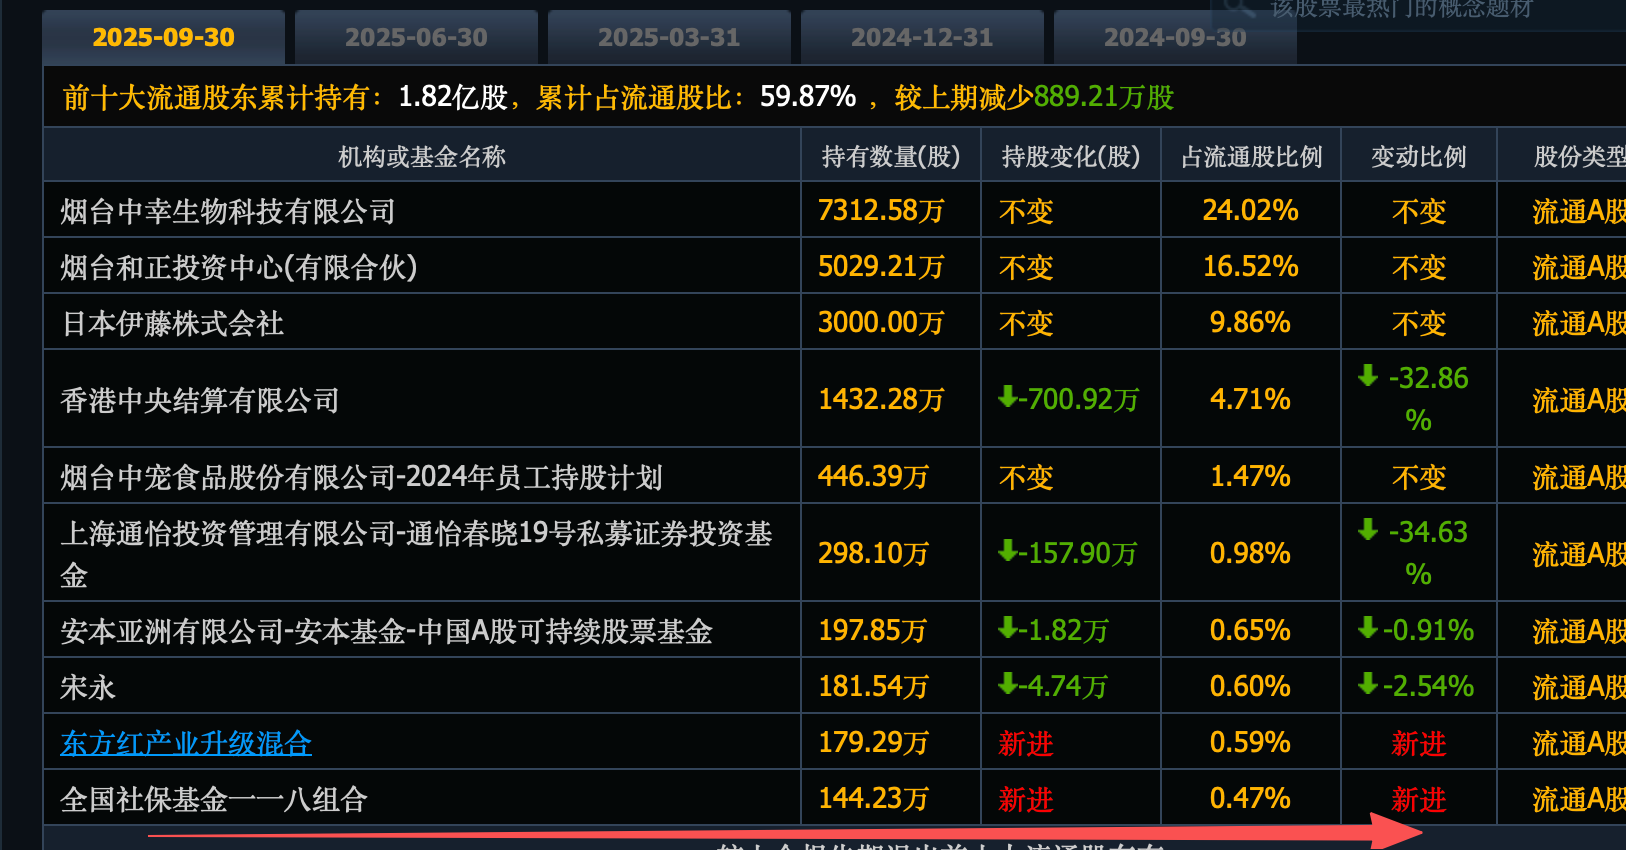Click holding amount 144.23万
Viewport: 1626px width, 850px height.
pyautogui.click(x=873, y=798)
